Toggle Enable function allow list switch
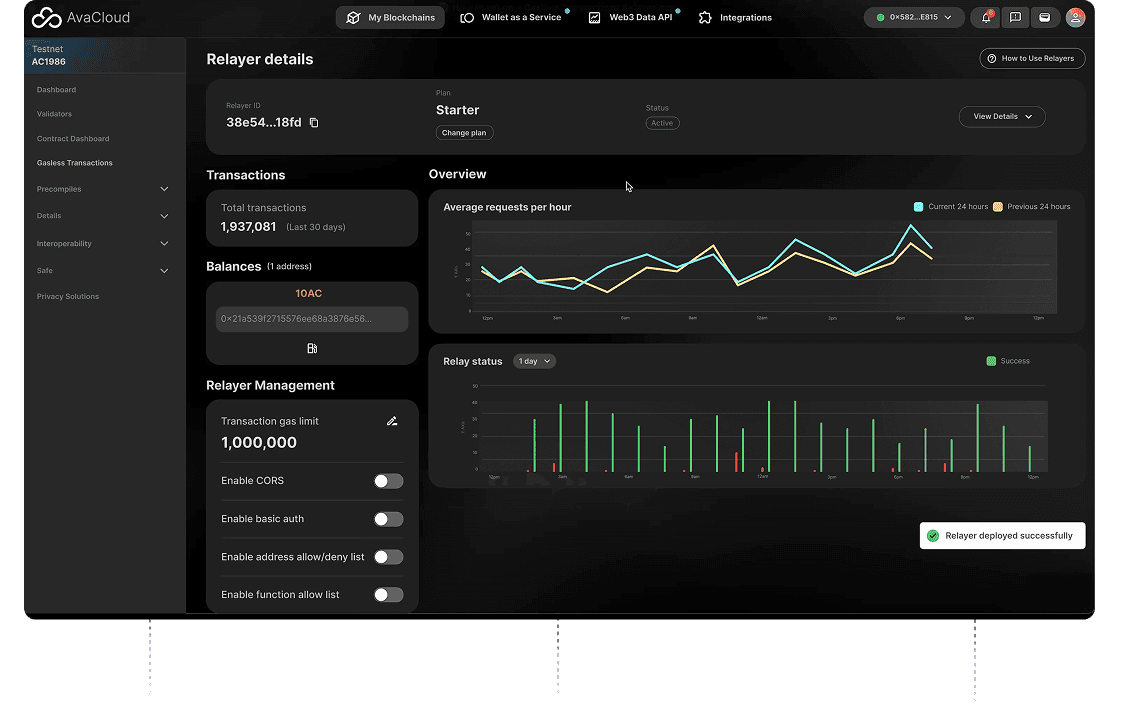This screenshot has height=708, width=1125. 388,595
